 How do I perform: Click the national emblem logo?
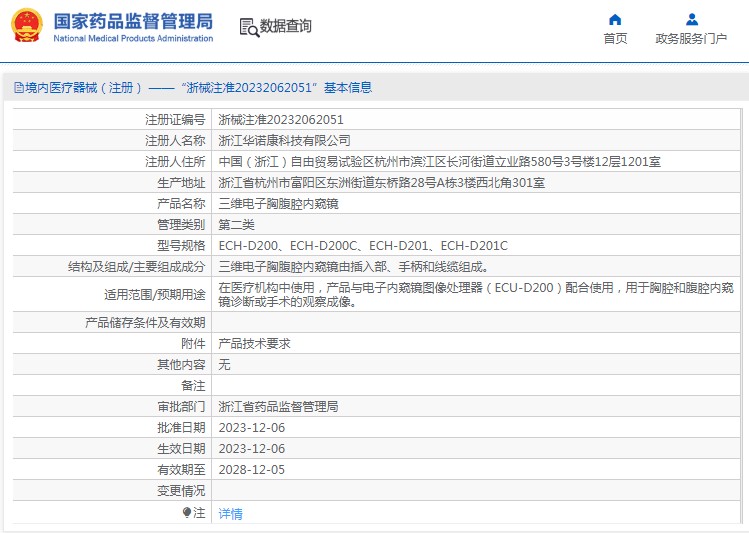[x=27, y=25]
